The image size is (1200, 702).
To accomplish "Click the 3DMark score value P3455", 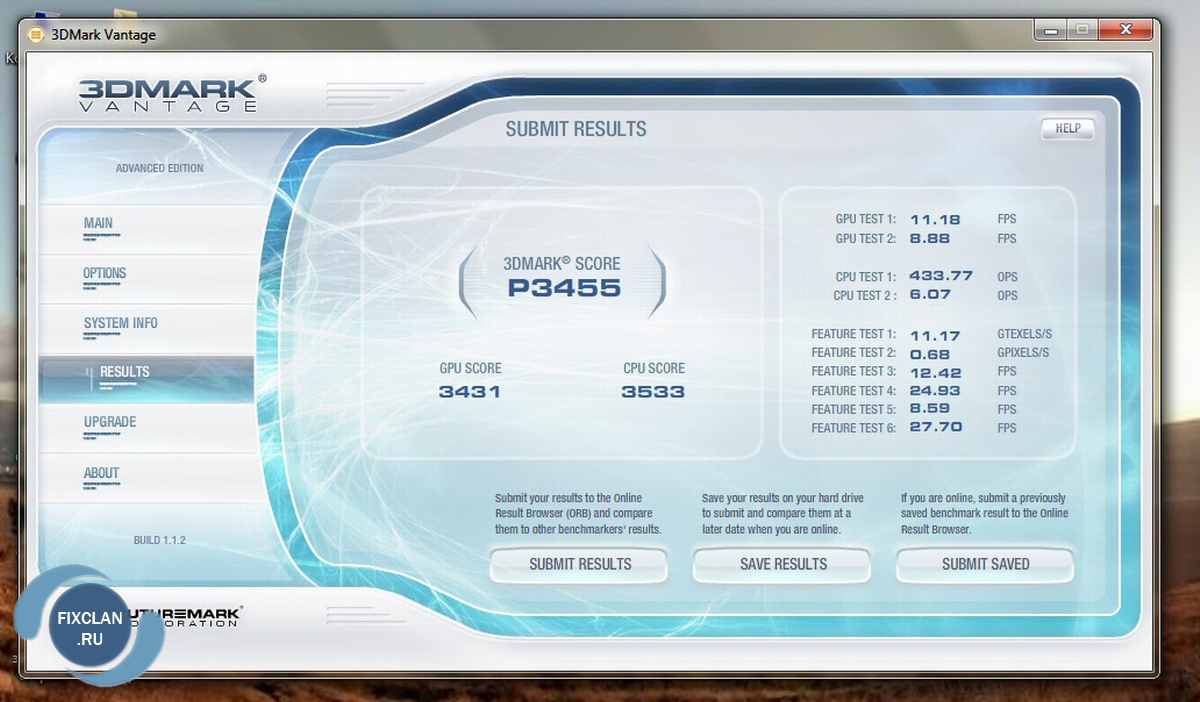I will click(564, 289).
